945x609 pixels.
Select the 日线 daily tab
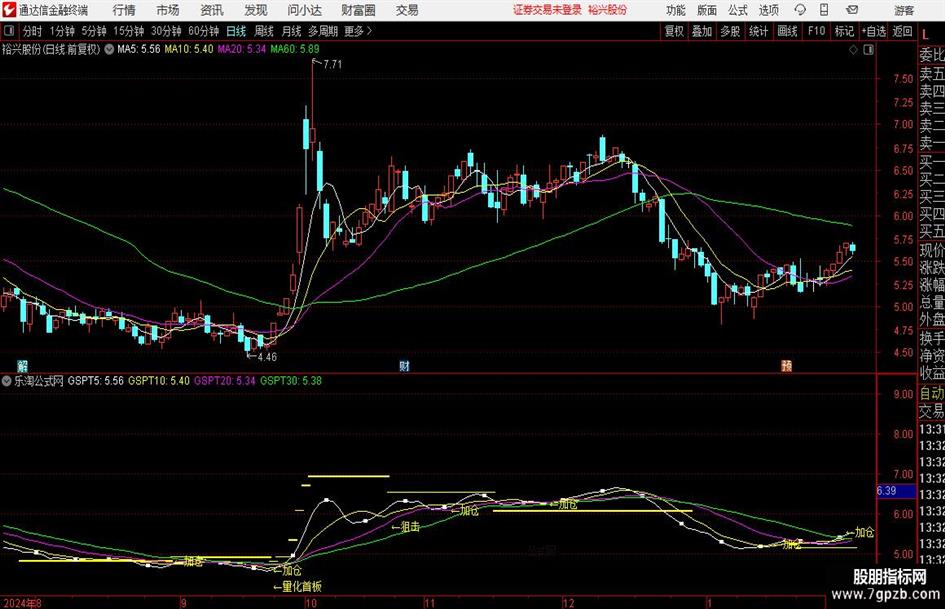(236, 31)
